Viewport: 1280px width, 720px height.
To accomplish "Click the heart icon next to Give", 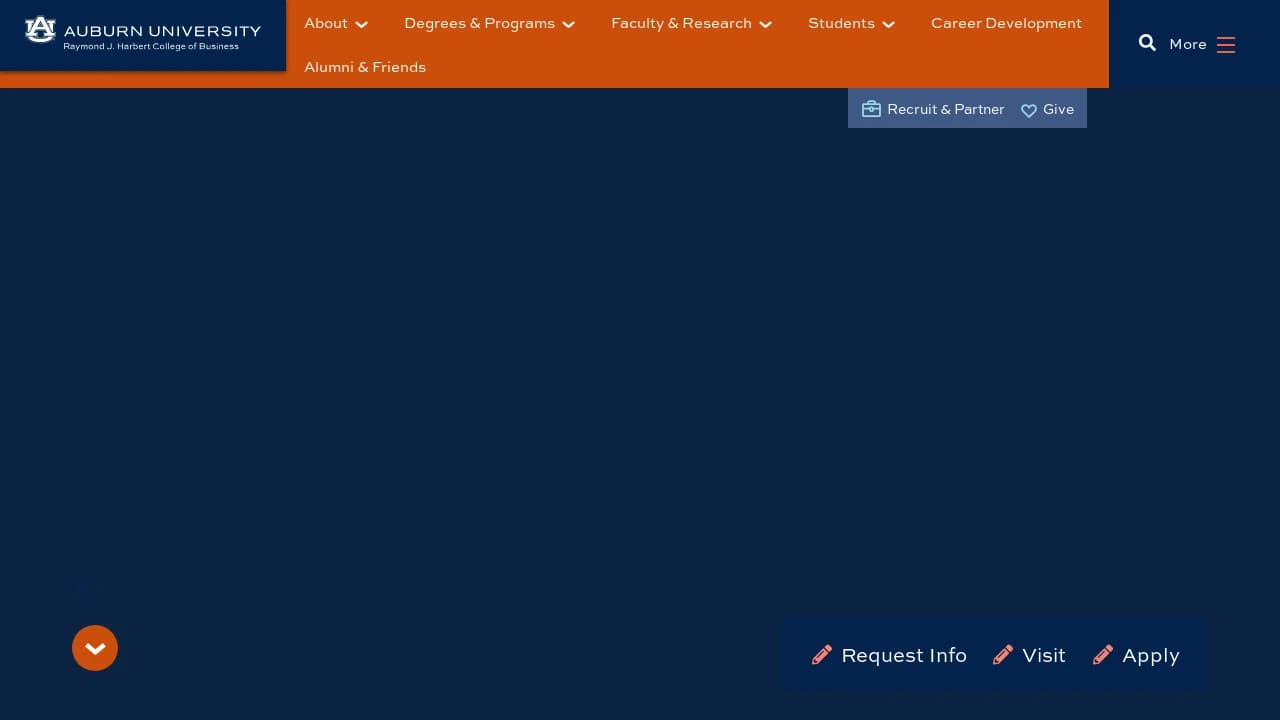I will [x=1028, y=110].
